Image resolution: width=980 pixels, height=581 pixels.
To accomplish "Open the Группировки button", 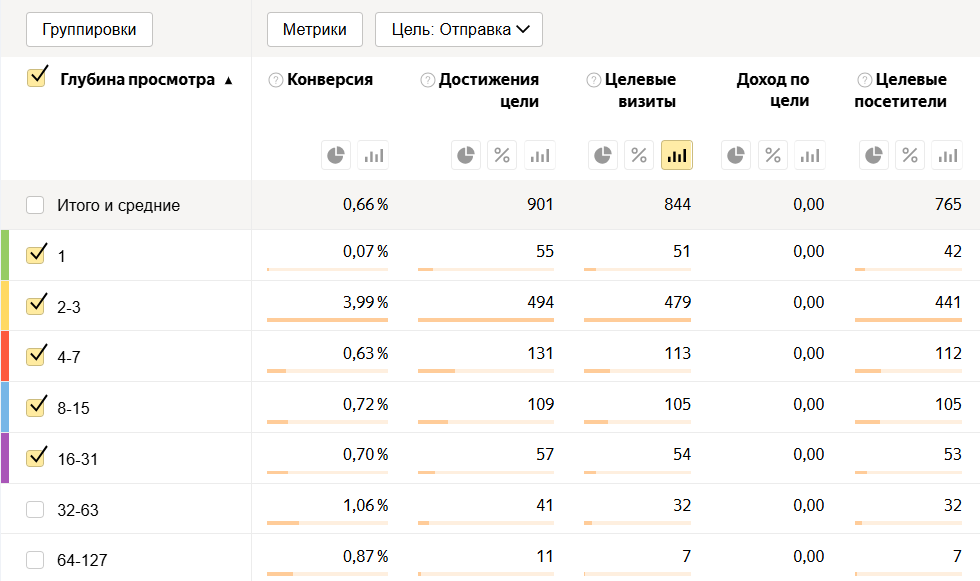I will [89, 30].
